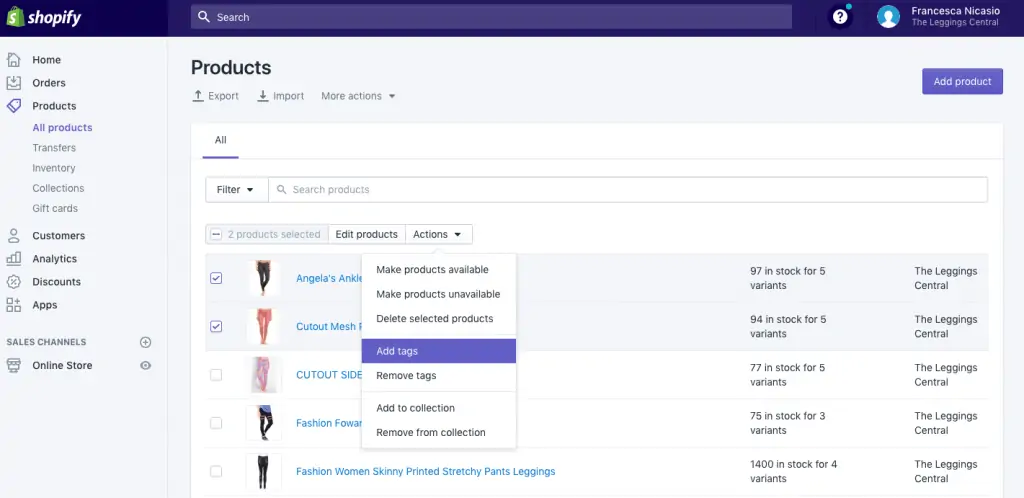The image size is (1024, 498).
Task: Click the Products tag icon
Action: 14,106
